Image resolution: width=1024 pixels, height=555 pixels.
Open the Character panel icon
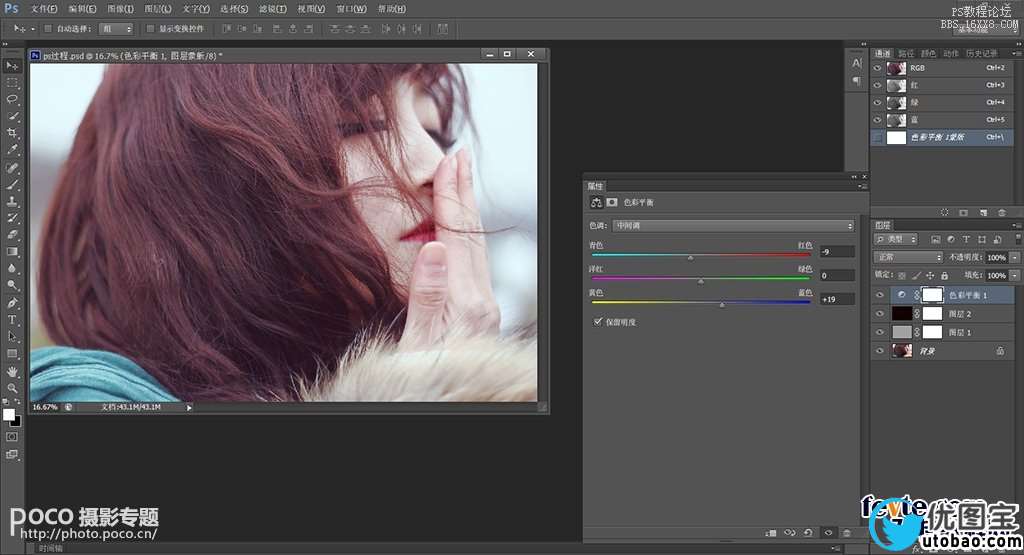pyautogui.click(x=857, y=63)
